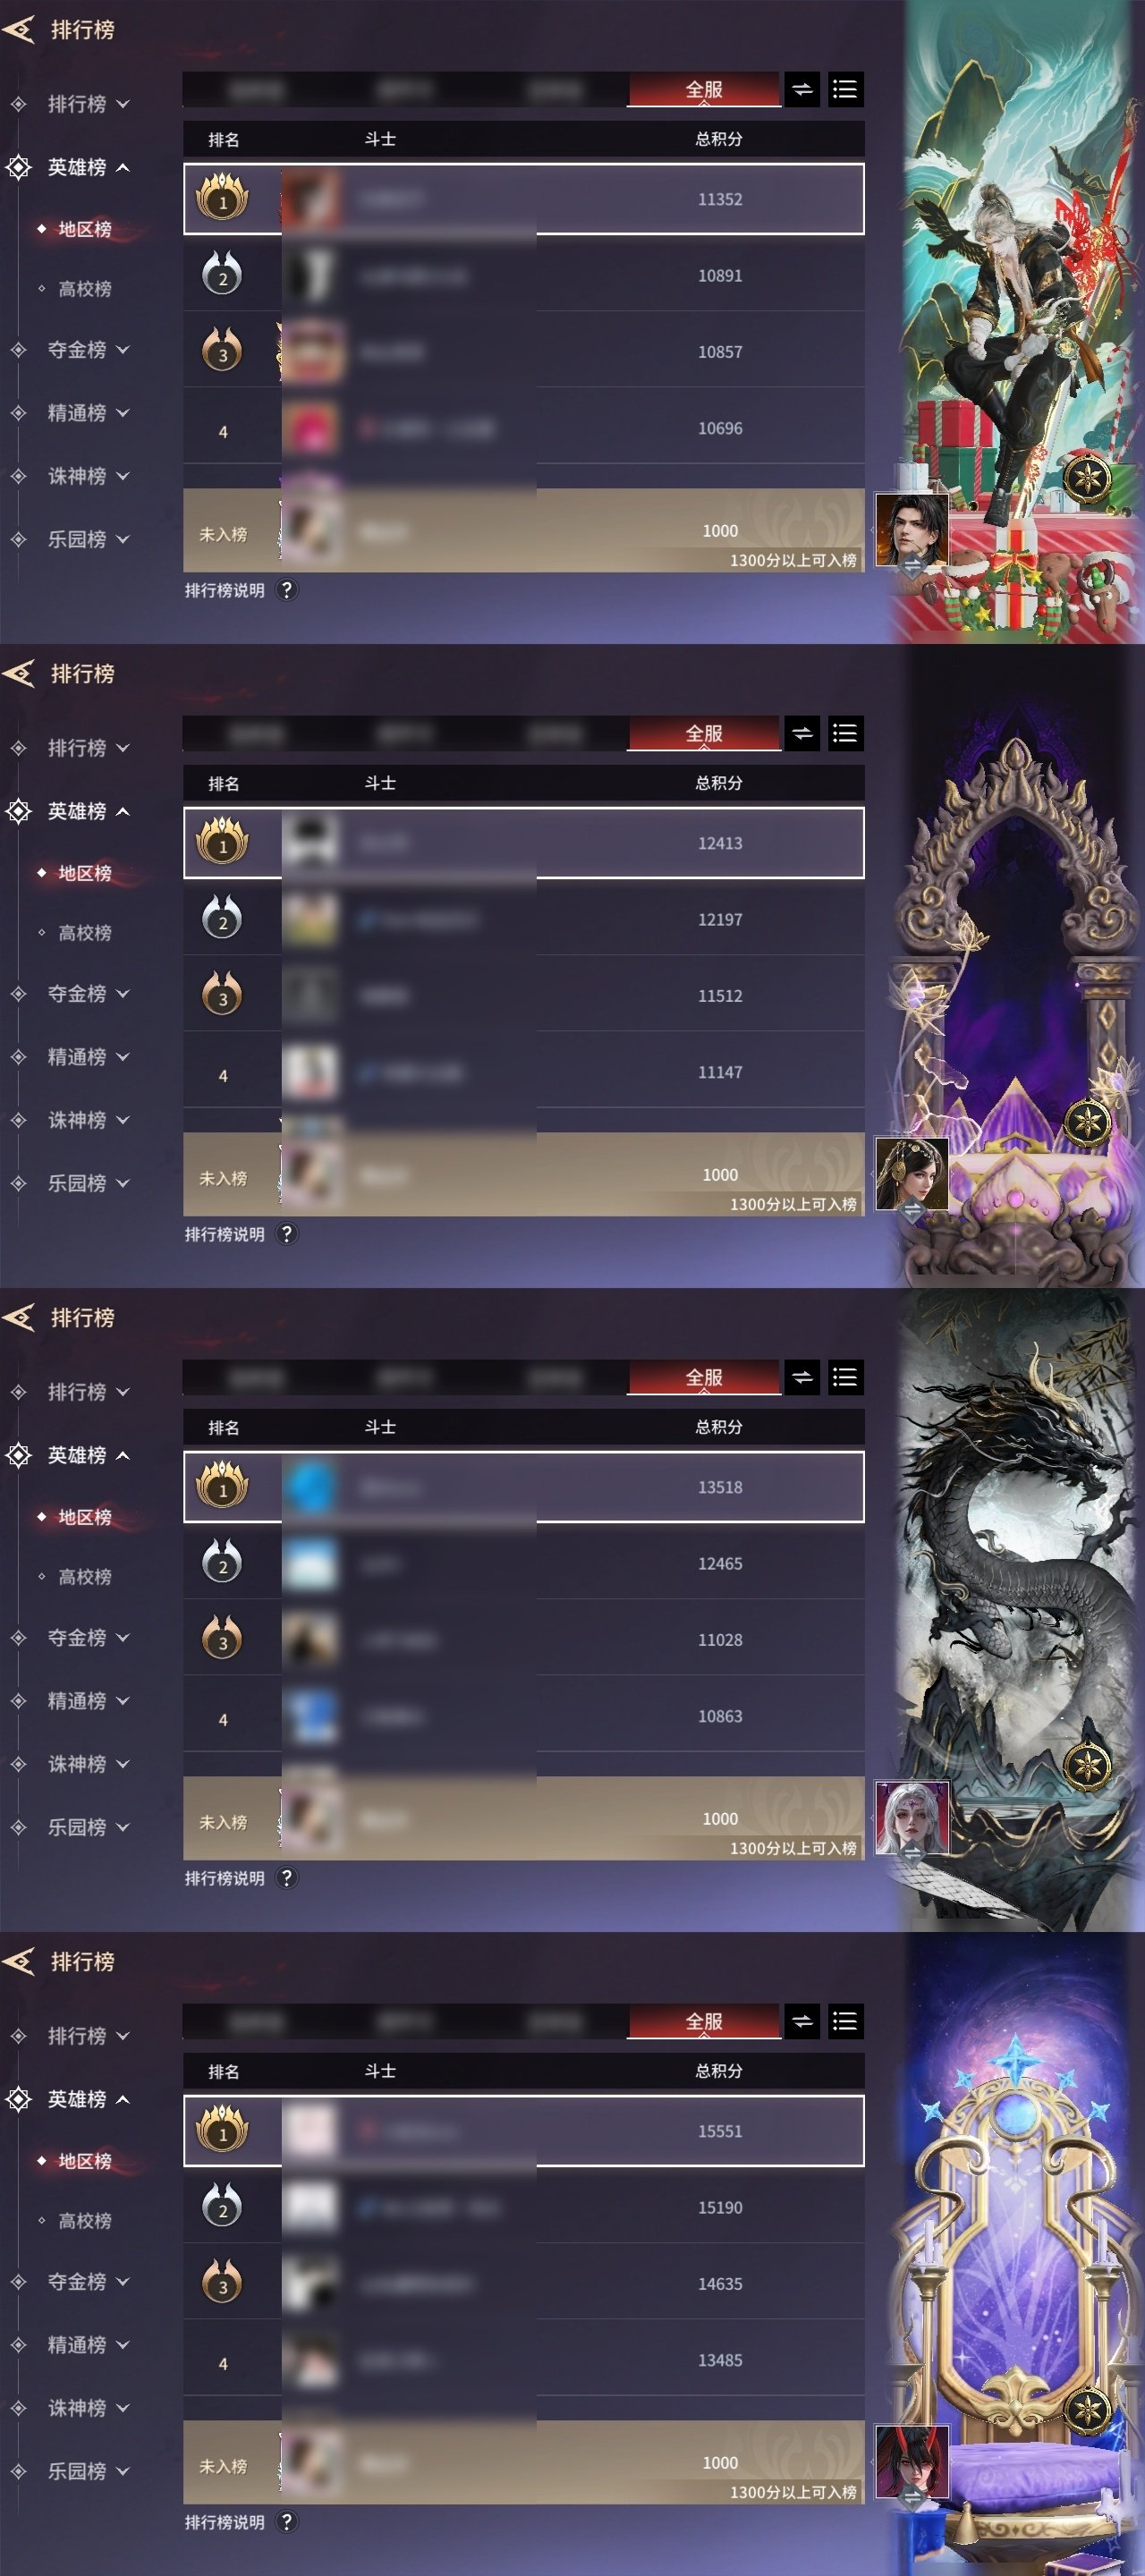The height and width of the screenshot is (2576, 1145).
Task: Click gold emblem badge on Christmas-themed artwork
Action: (1087, 477)
